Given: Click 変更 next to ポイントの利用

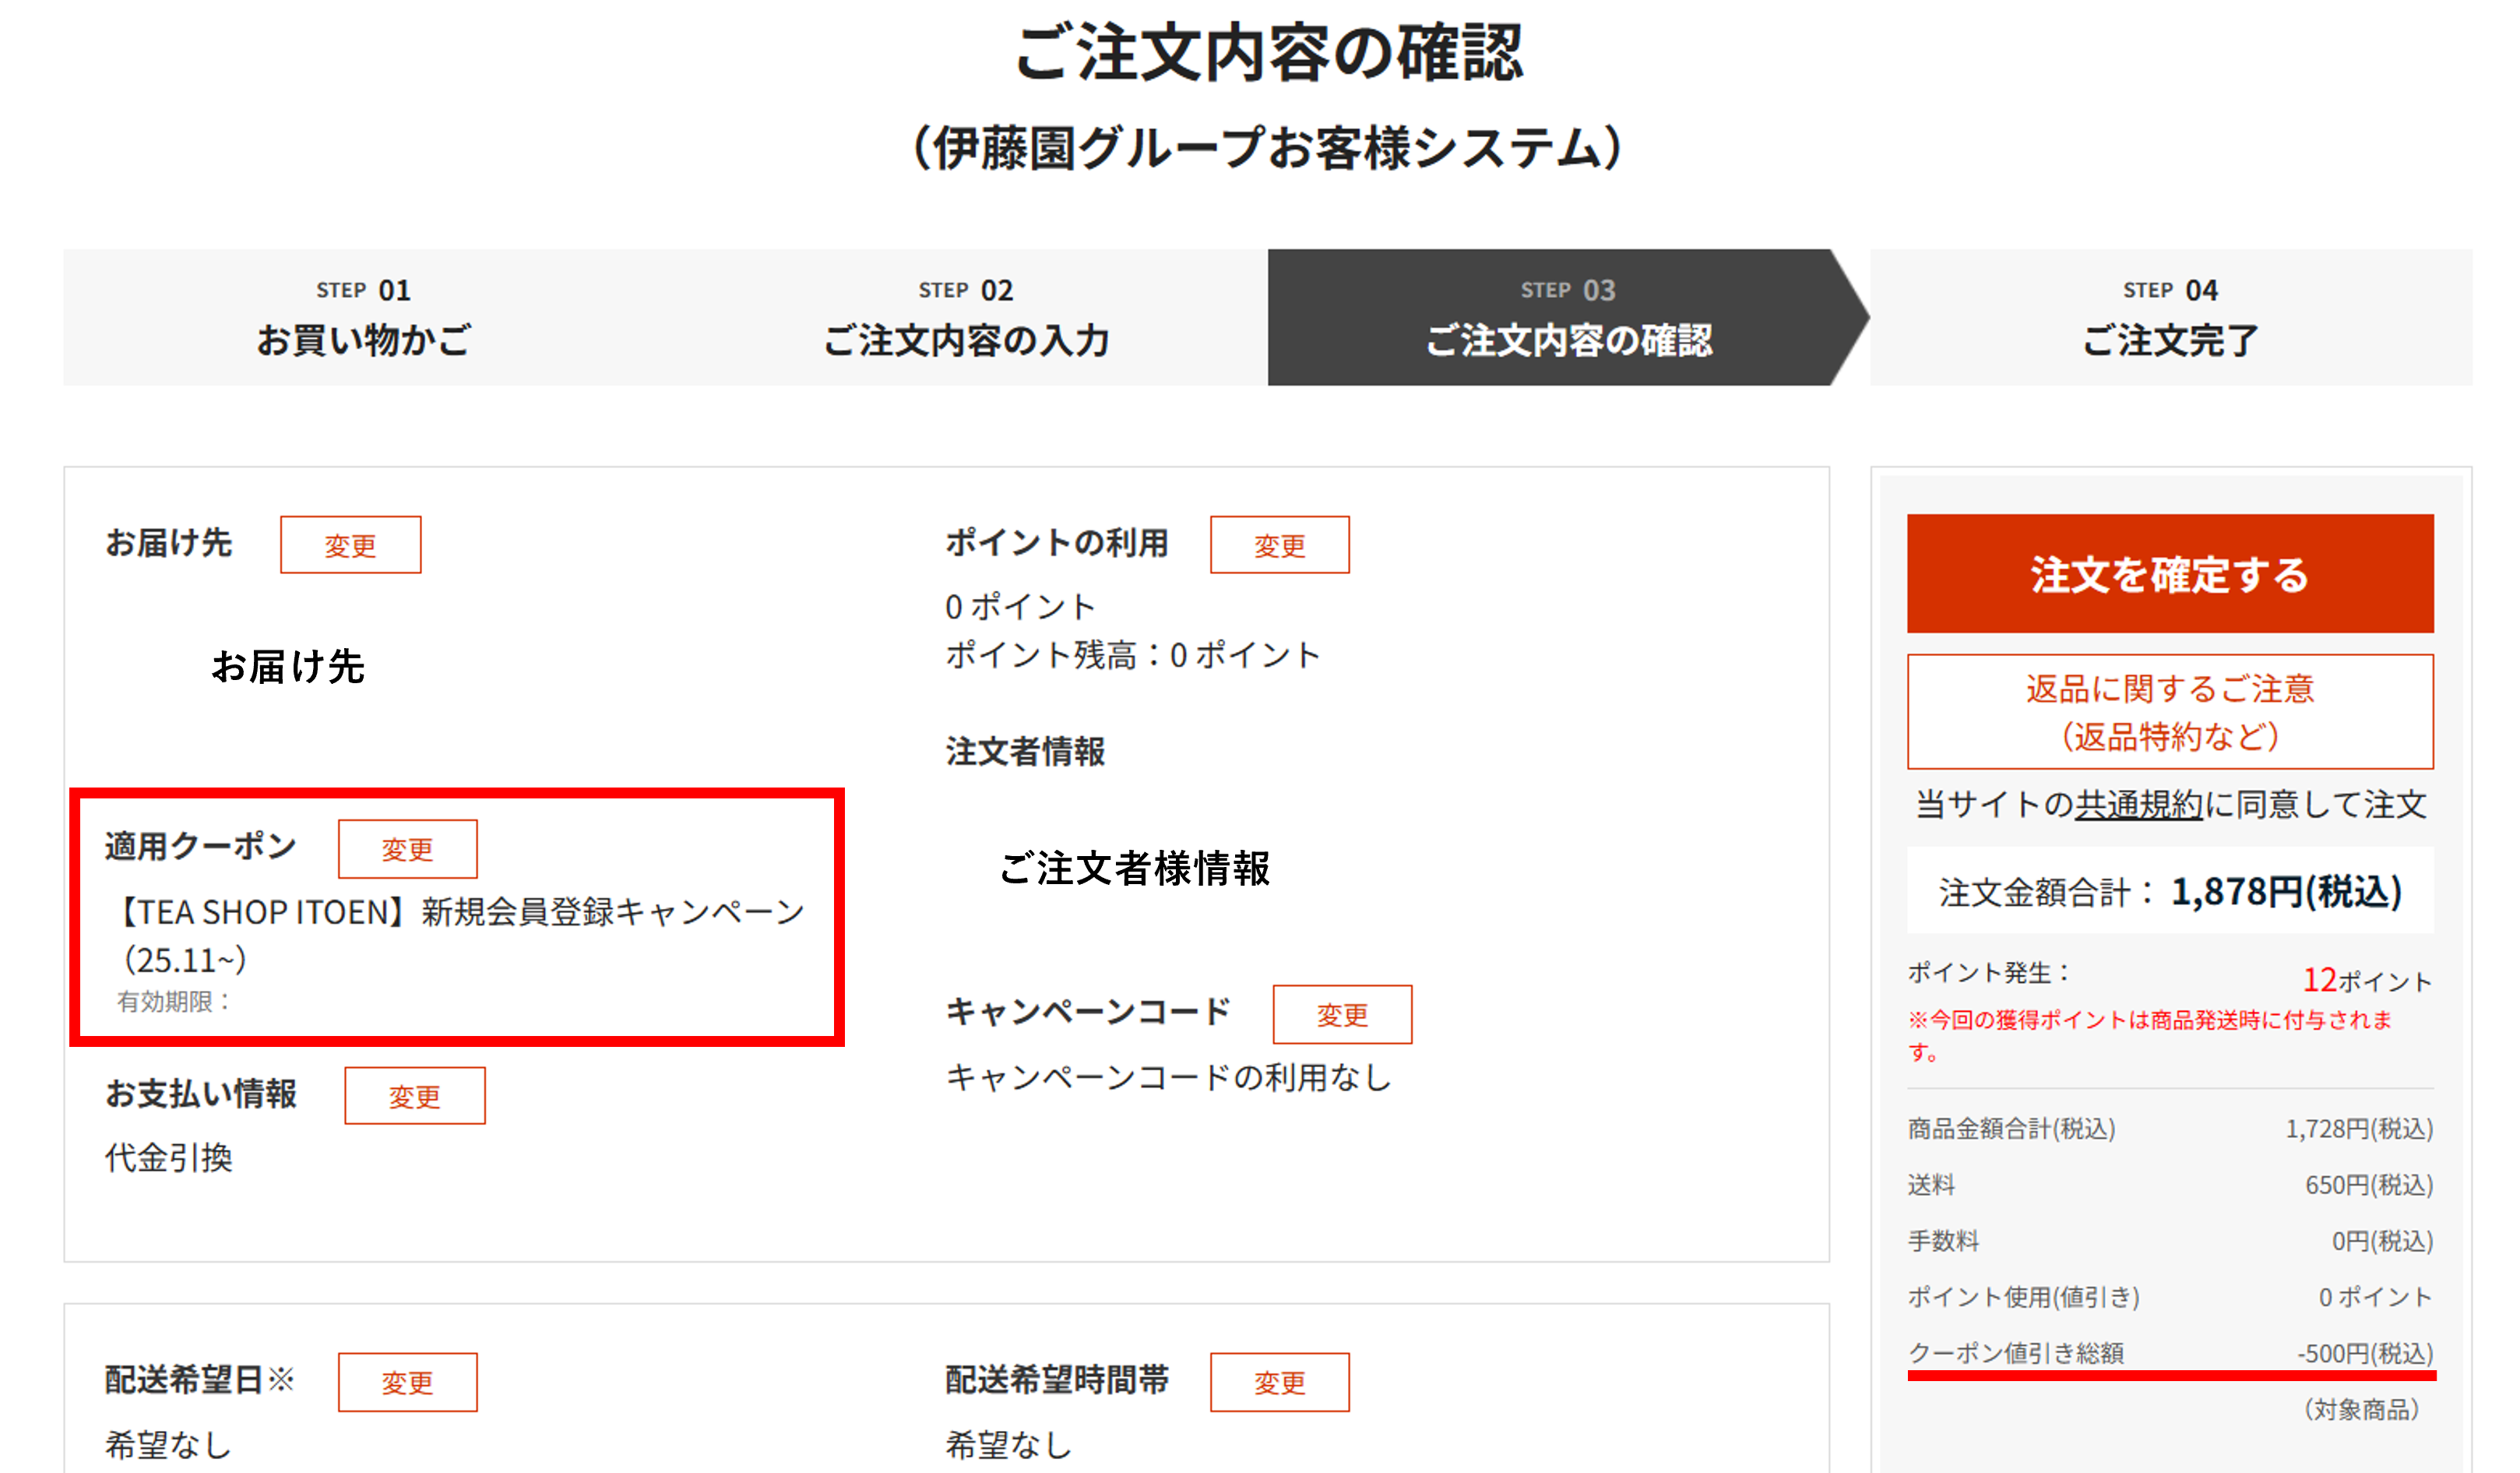Looking at the screenshot, I should 1278,545.
